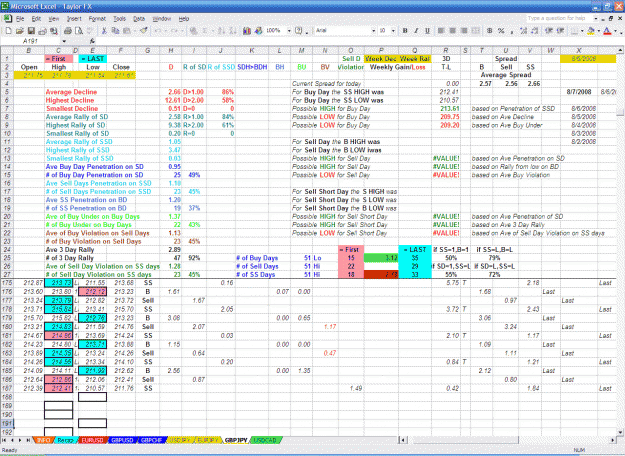625x456 pixels.
Task: Click the Copy icon
Action: click(115, 31)
